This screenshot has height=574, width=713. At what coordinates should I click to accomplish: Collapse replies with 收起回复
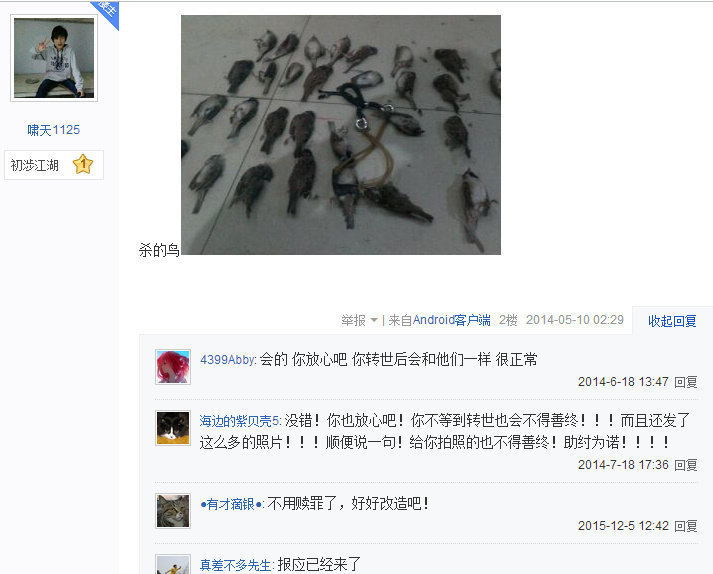(x=672, y=321)
